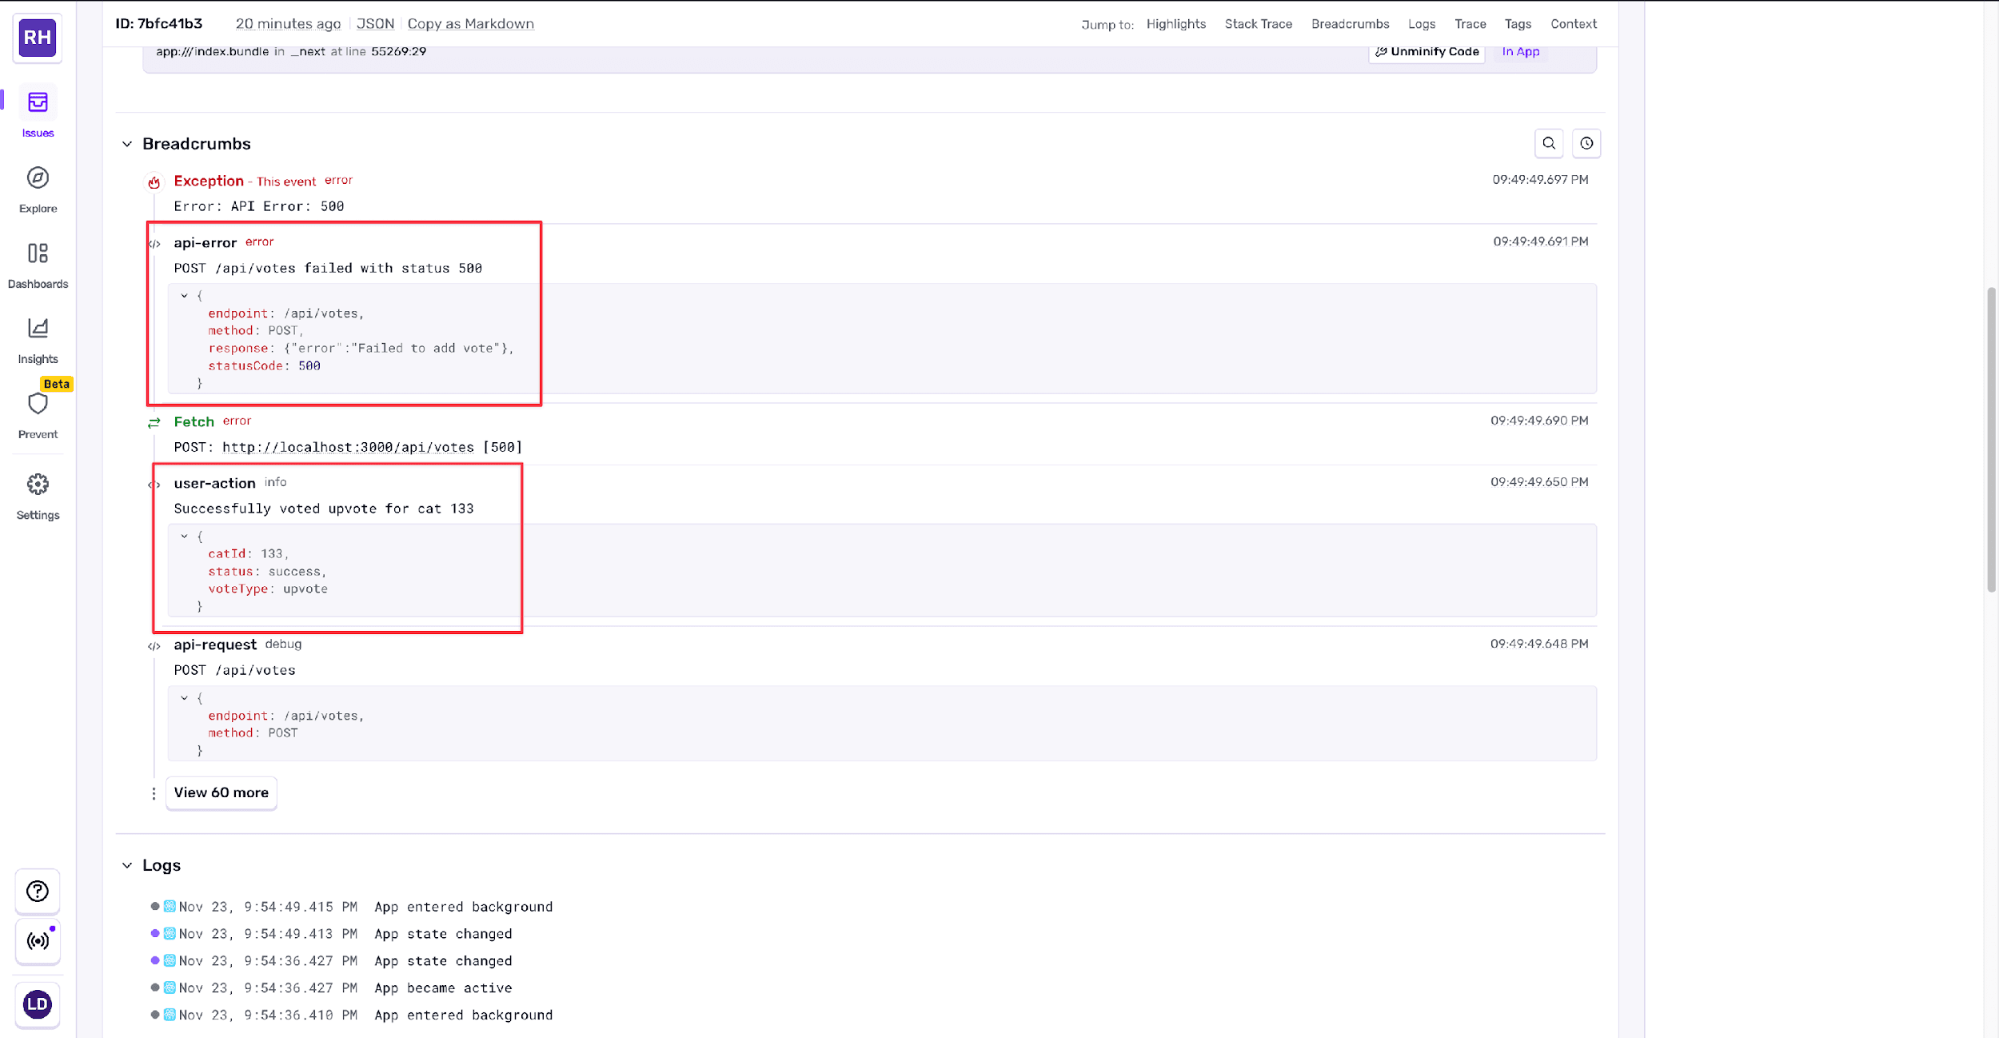Open breadcrumb search with the magnifier icon
1999x1038 pixels.
click(1548, 143)
